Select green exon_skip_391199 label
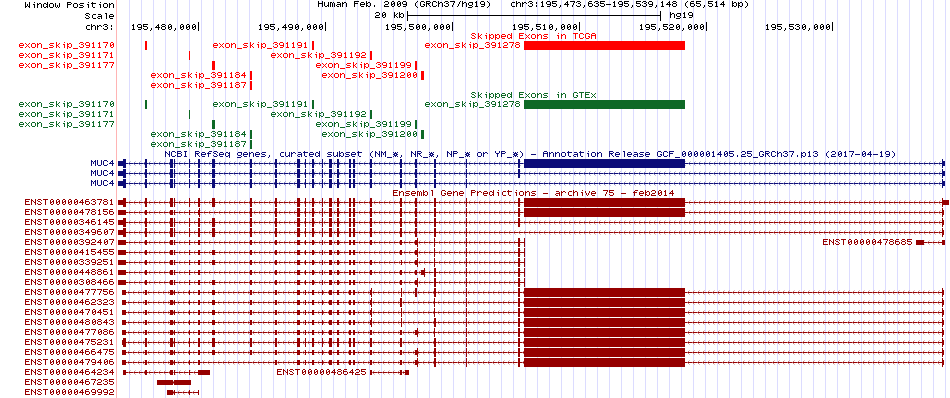Viewport: 950px width, 398px height. pos(364,124)
